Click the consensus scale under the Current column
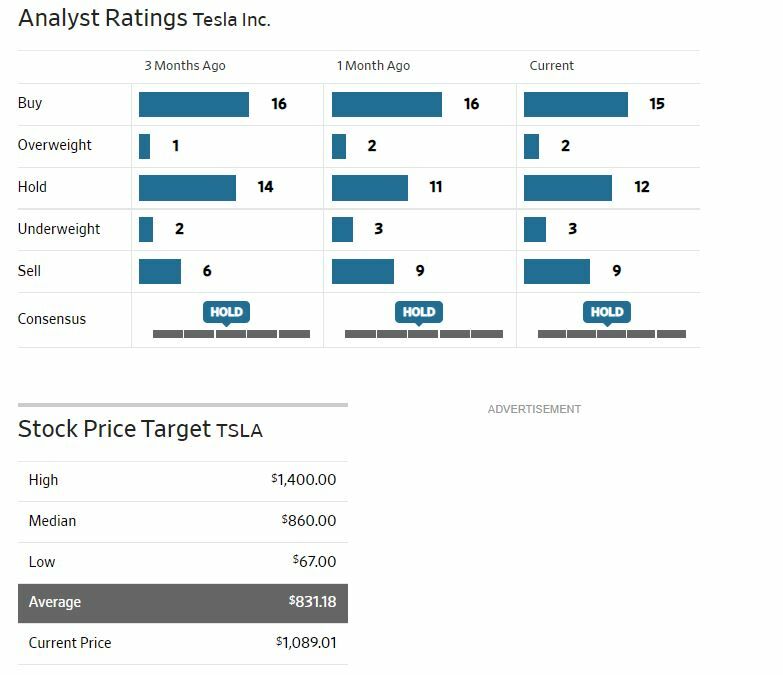783x675 pixels. 611,334
